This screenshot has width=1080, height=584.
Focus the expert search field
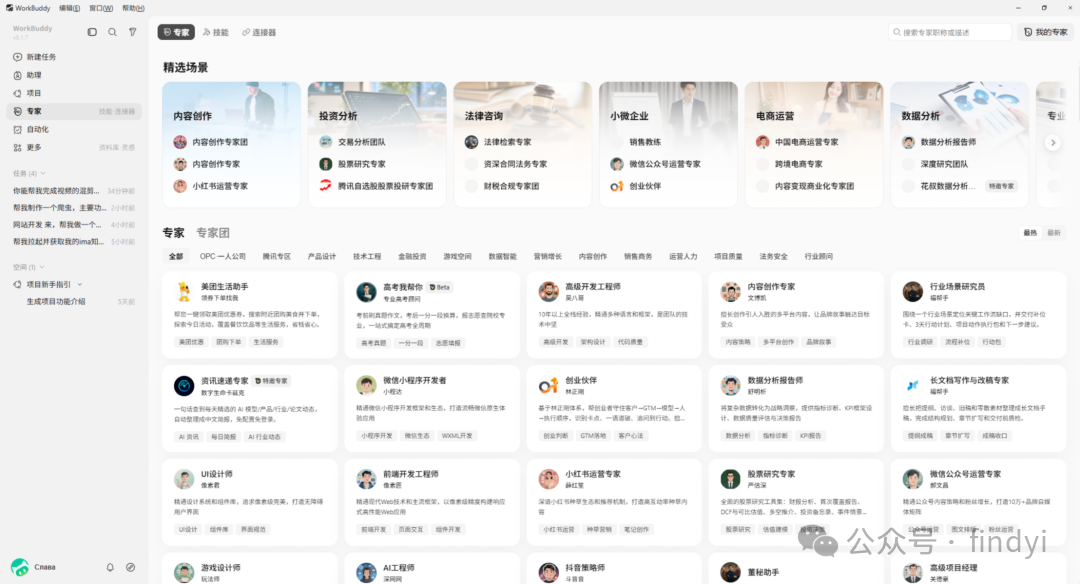pyautogui.click(x=950, y=32)
